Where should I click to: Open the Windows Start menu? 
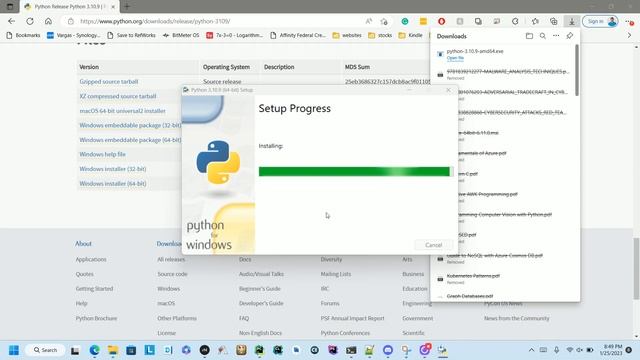pyautogui.click(x=13, y=350)
